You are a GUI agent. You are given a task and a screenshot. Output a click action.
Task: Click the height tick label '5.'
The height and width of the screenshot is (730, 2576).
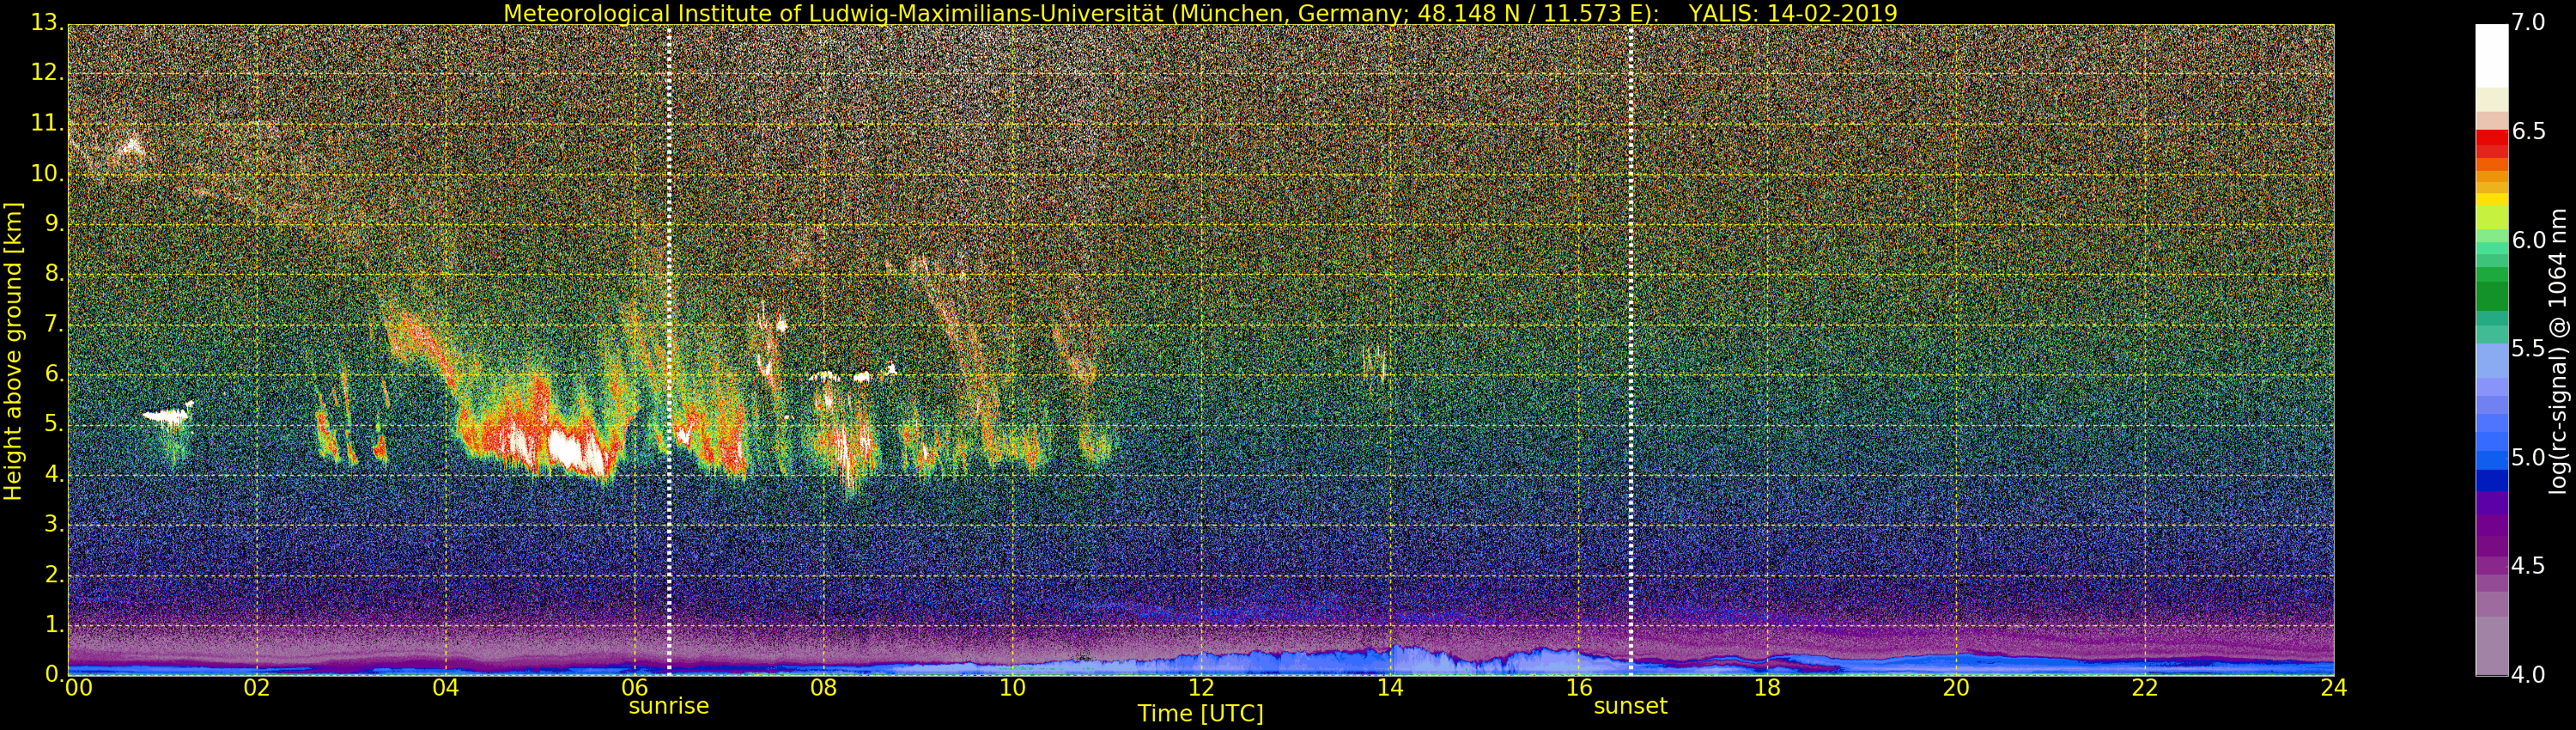[x=54, y=424]
